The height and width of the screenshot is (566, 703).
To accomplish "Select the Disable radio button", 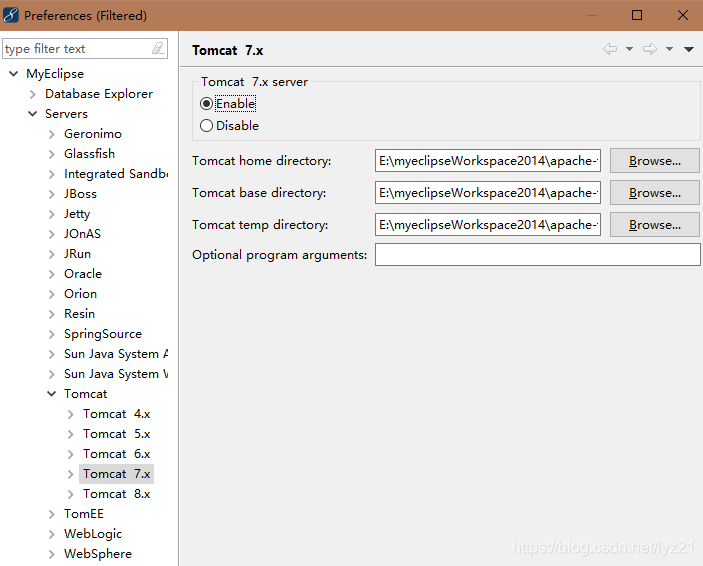I will (x=206, y=126).
